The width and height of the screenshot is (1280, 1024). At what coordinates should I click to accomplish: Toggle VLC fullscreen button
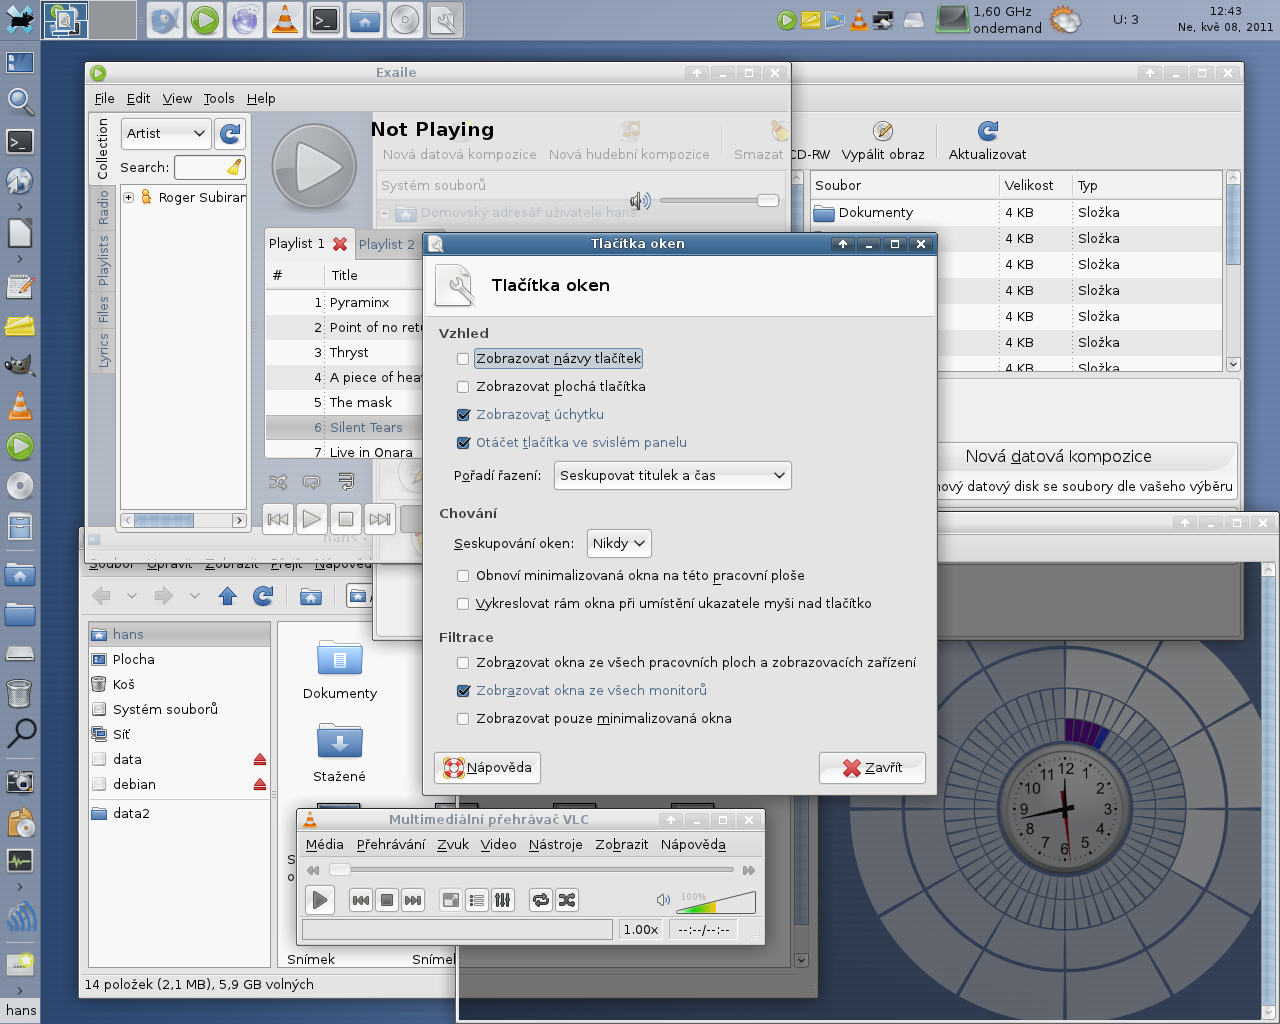pos(451,900)
